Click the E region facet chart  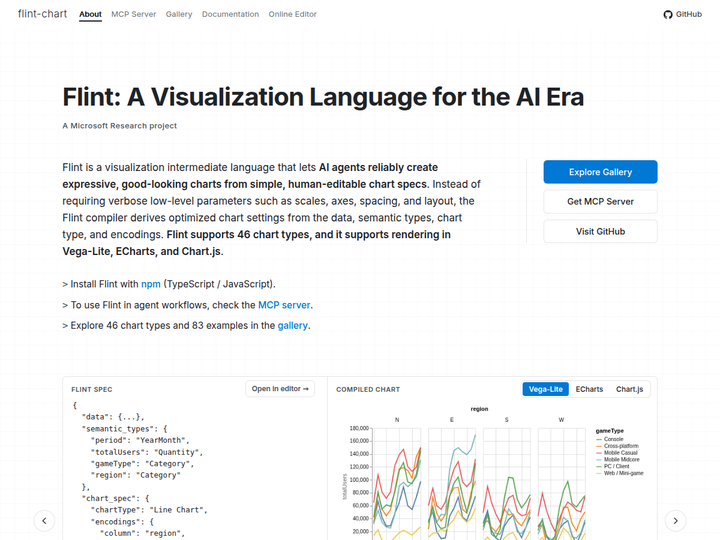tap(452, 484)
